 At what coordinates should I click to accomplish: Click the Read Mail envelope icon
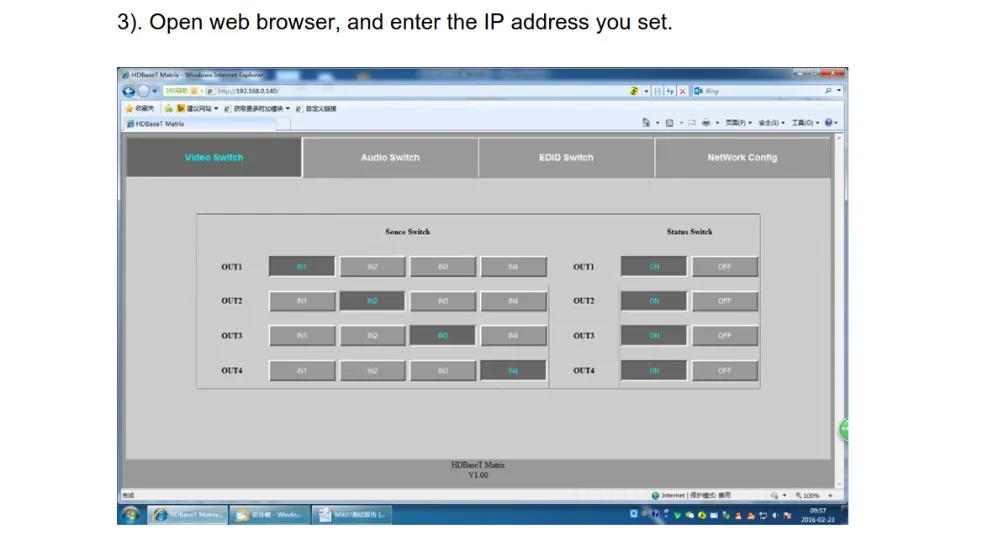click(x=692, y=122)
